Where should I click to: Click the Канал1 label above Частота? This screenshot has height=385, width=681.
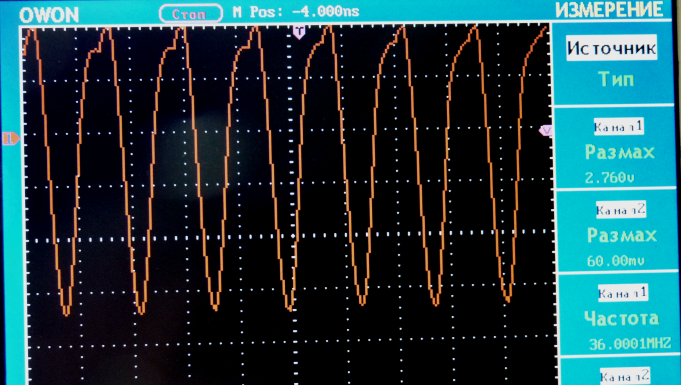(x=623, y=293)
